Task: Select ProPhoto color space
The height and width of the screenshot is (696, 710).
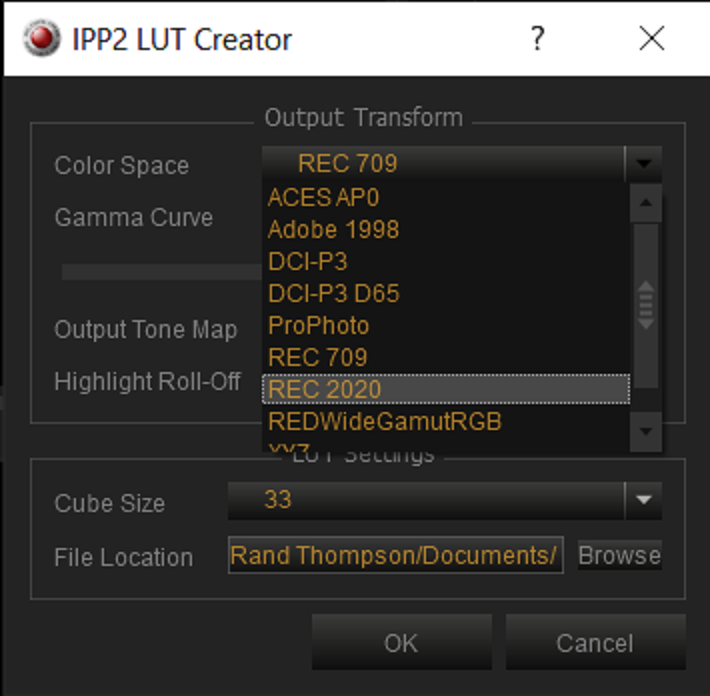Action: click(446, 326)
